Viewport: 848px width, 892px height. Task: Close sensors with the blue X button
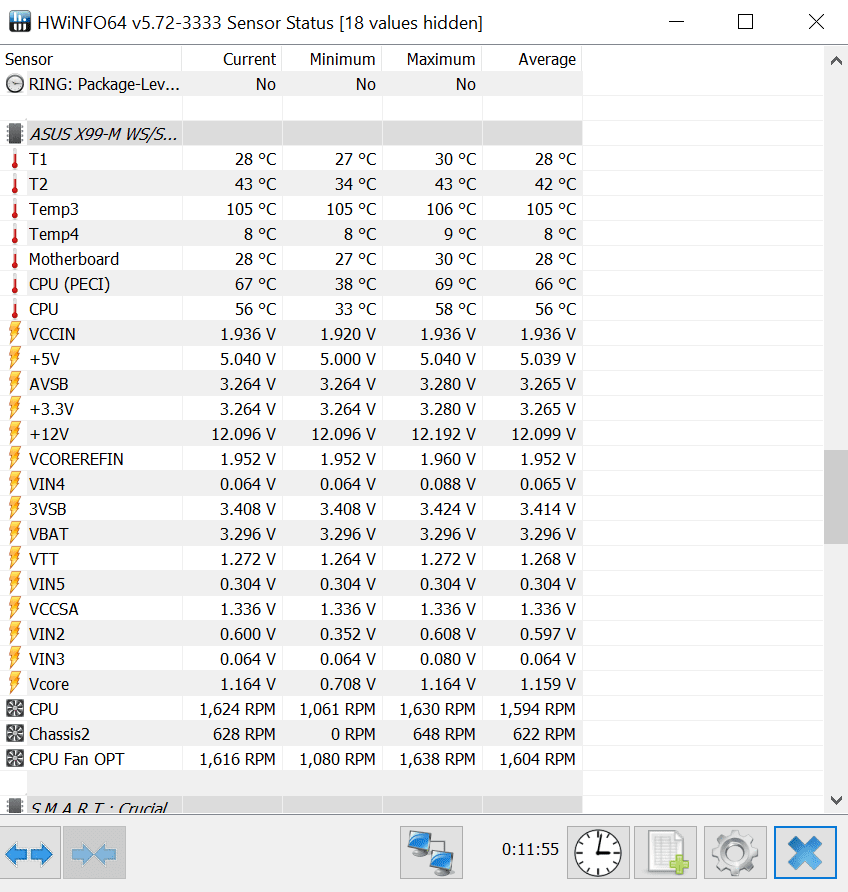point(805,853)
